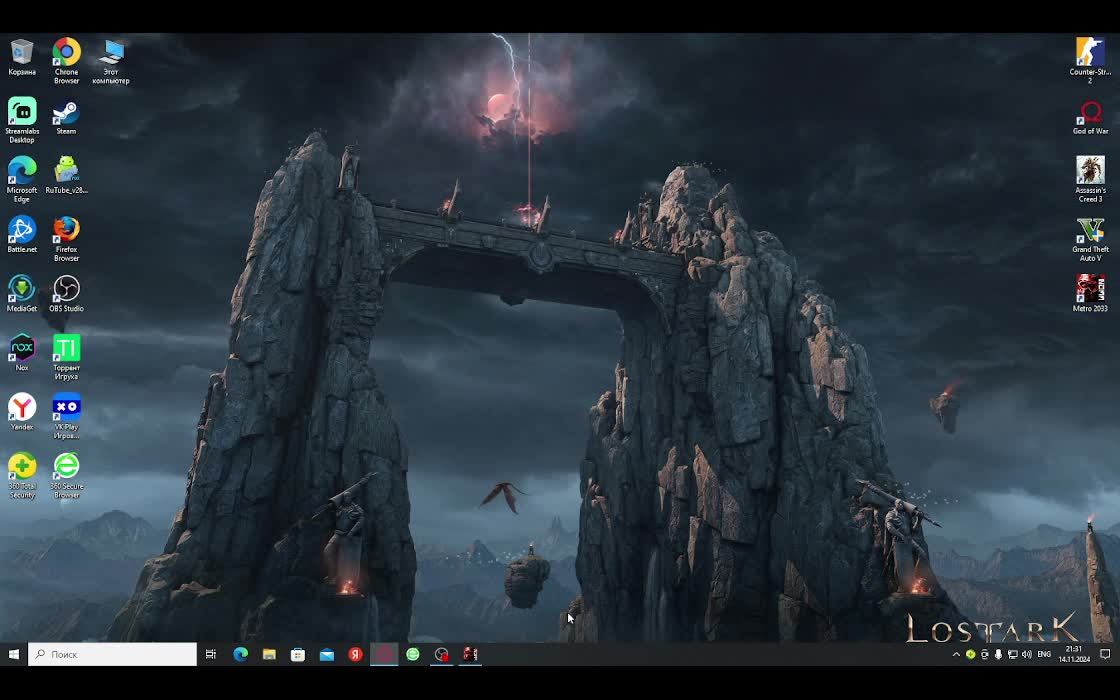Select the VK Play game center icon
The image size is (1120, 700).
coord(66,416)
